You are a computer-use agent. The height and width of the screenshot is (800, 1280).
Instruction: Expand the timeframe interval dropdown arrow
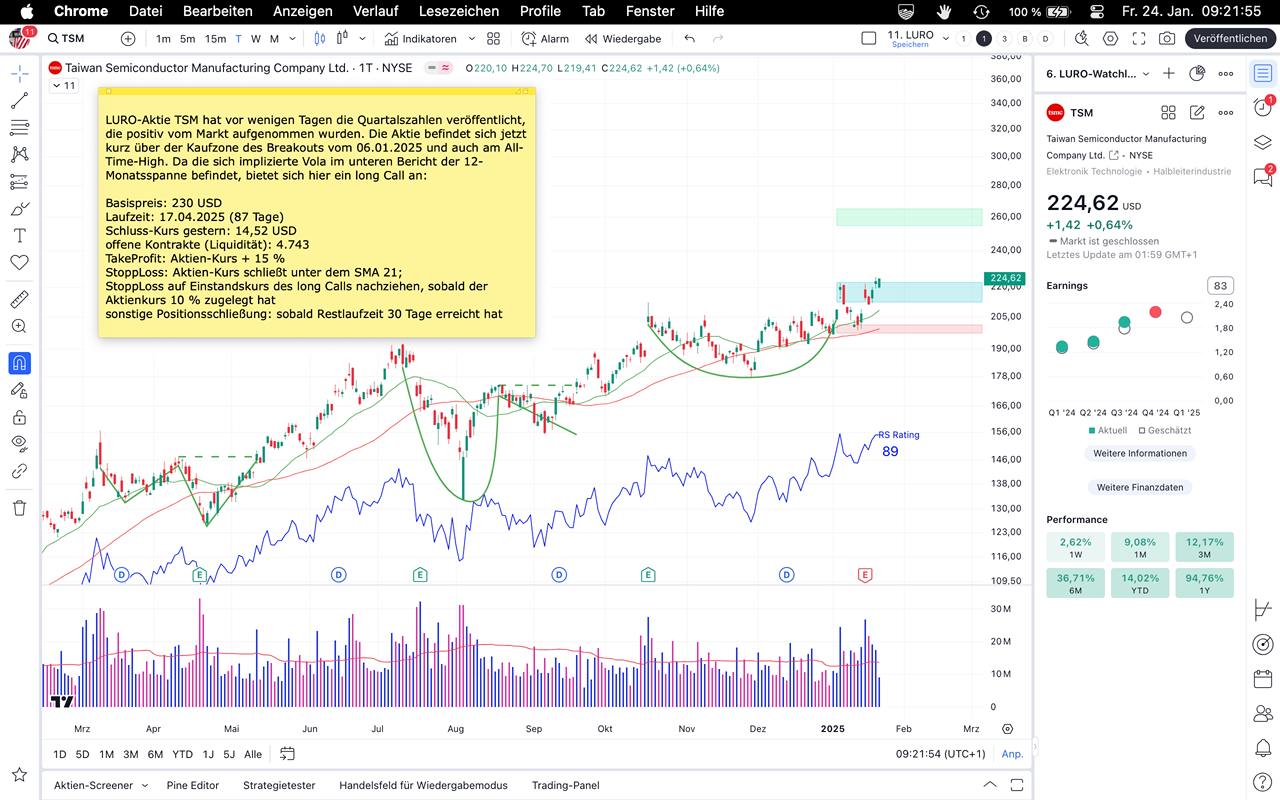click(292, 39)
